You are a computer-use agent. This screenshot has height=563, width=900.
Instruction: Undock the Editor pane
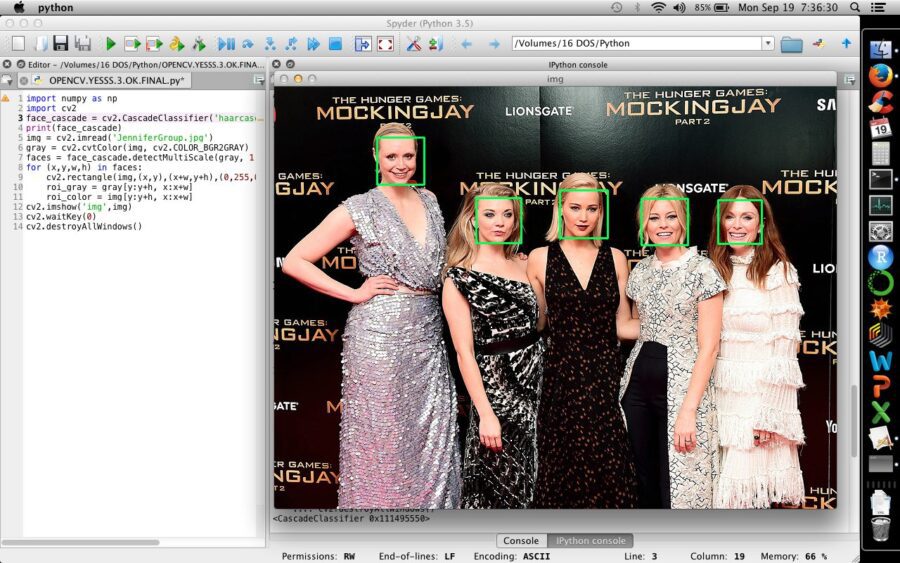21,64
